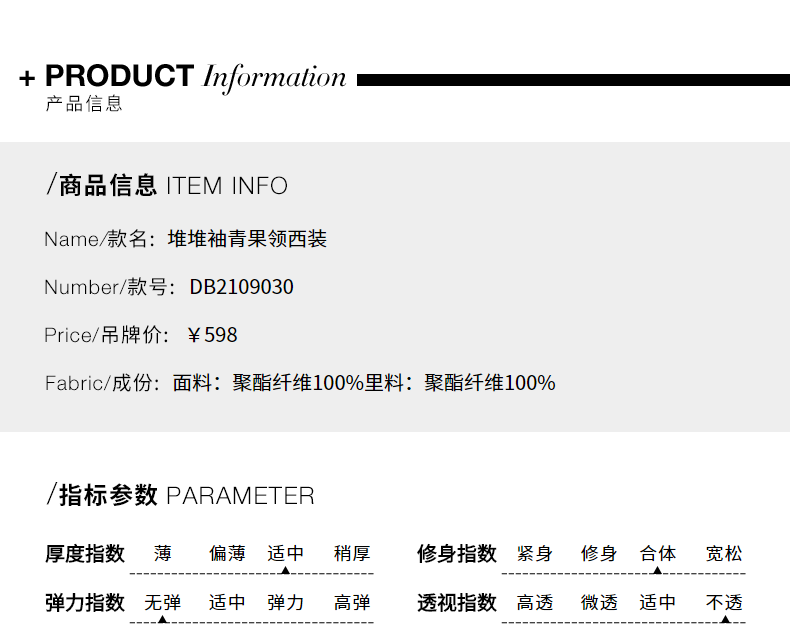Select the 宽松 fit option
790x629 pixels.
pos(724,553)
